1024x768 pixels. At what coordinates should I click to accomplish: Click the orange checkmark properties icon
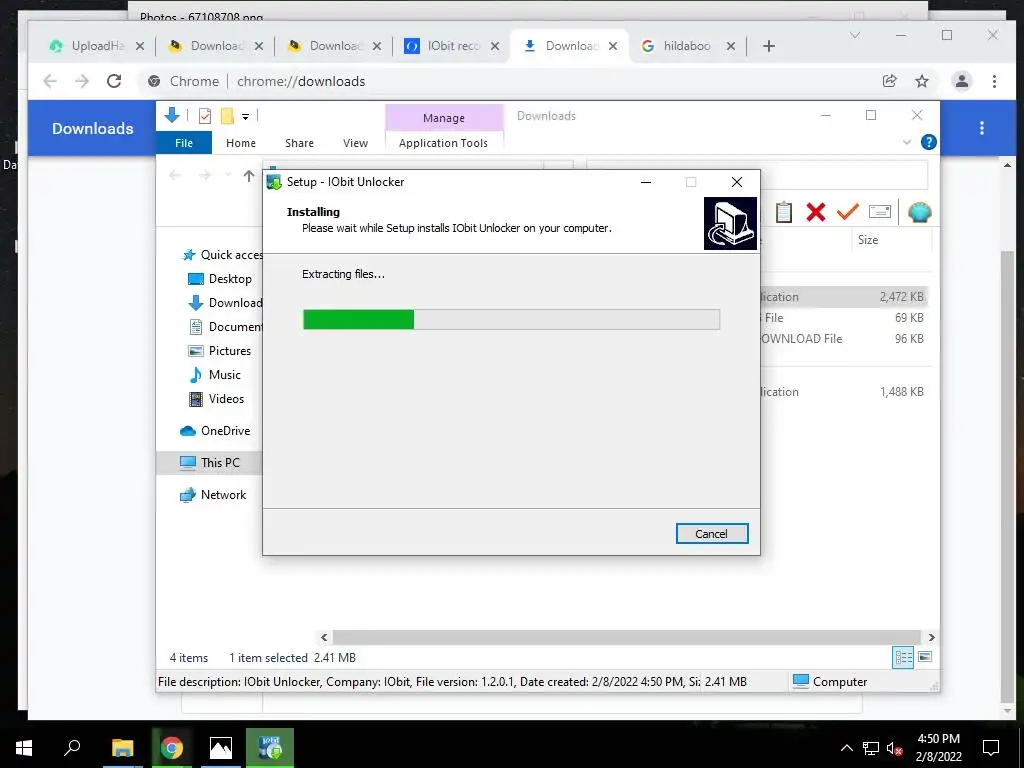[848, 212]
